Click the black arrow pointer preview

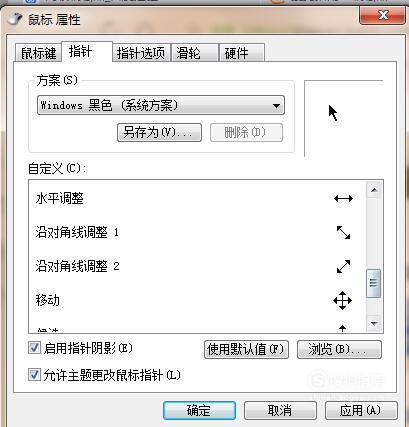pyautogui.click(x=333, y=113)
